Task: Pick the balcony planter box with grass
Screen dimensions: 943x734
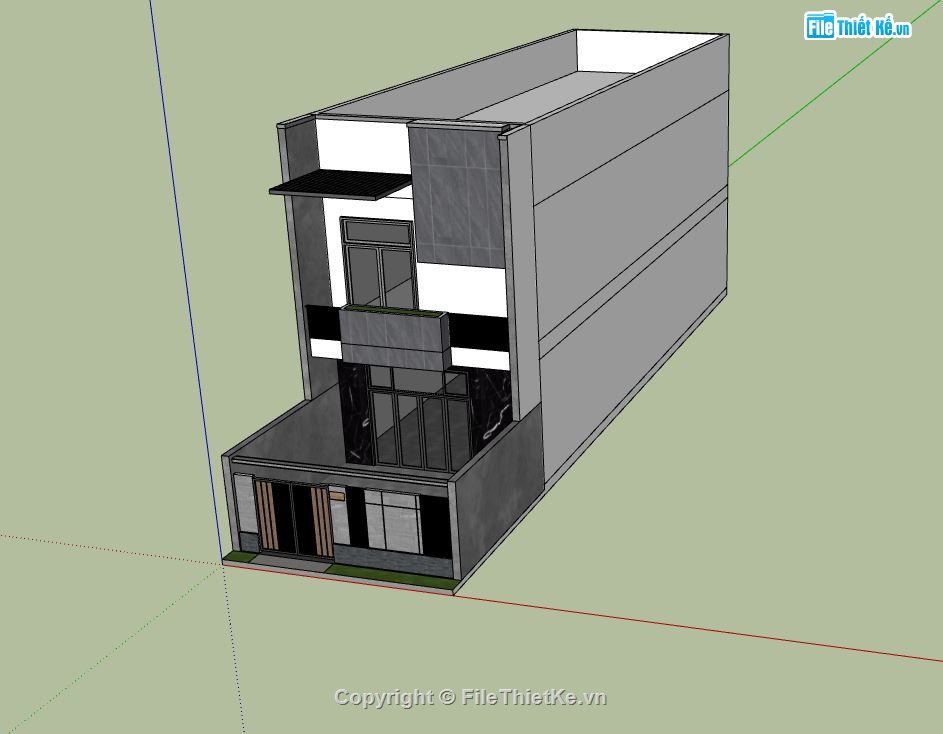Action: (x=395, y=336)
